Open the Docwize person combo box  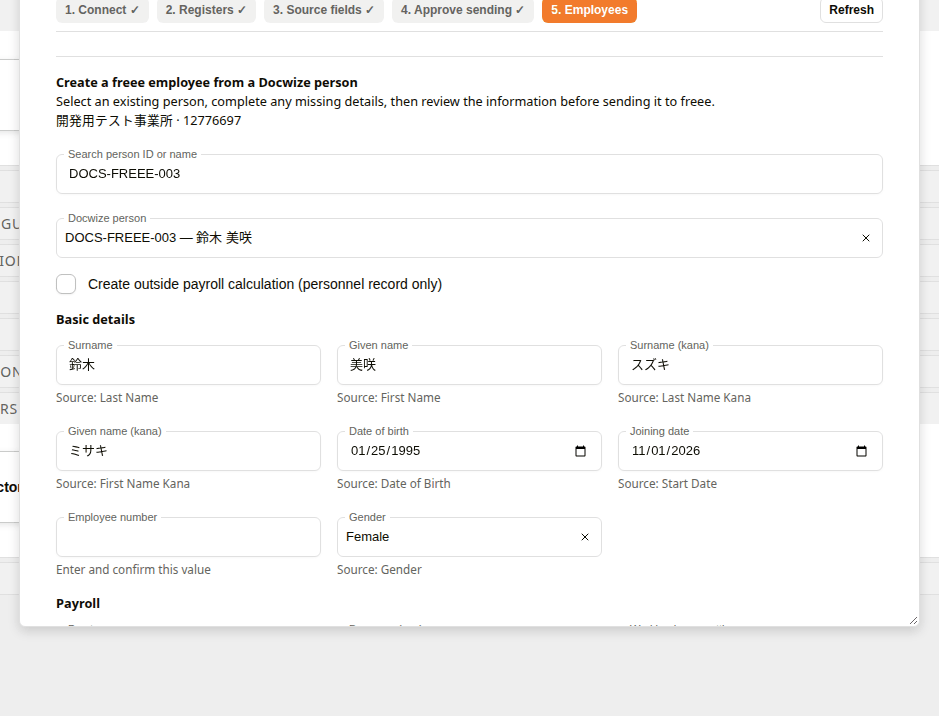point(469,238)
